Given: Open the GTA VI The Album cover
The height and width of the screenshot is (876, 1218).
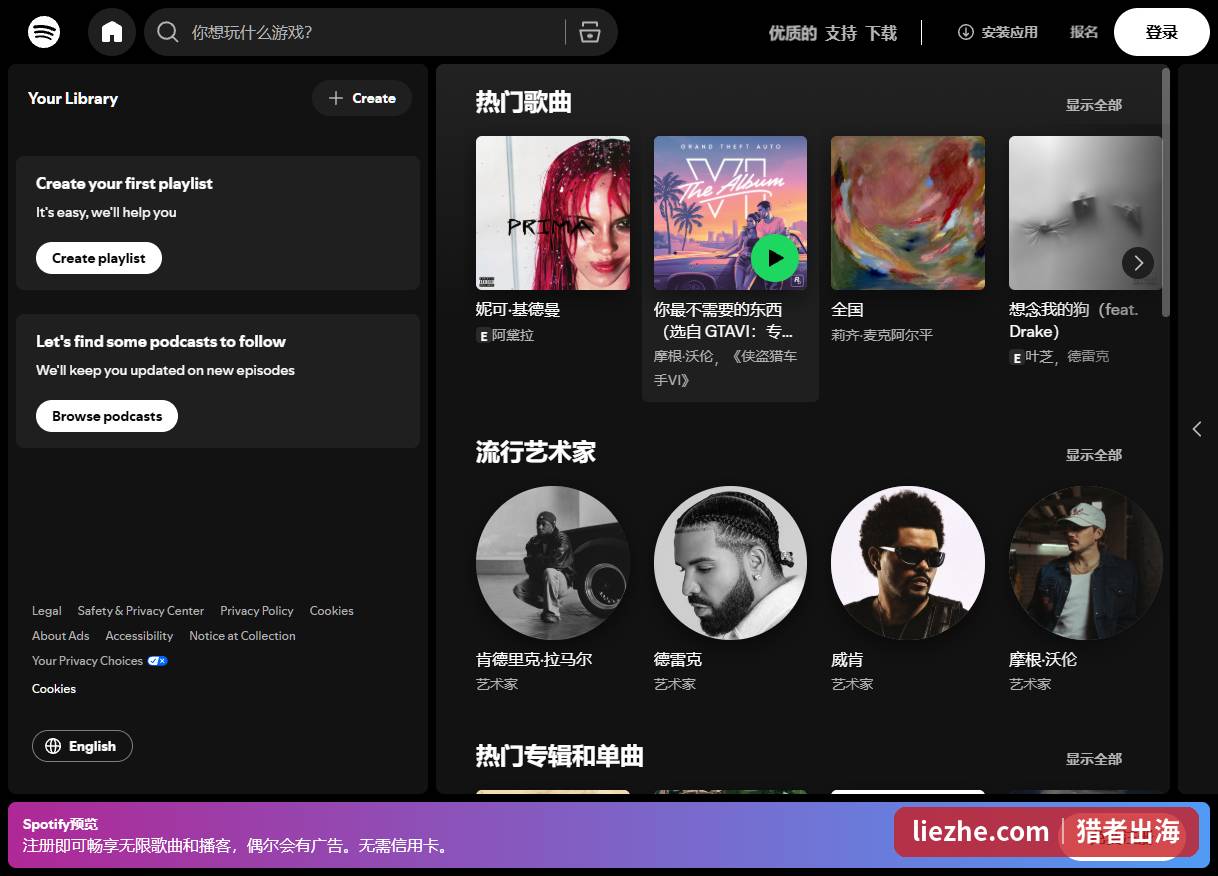Looking at the screenshot, I should click(730, 213).
